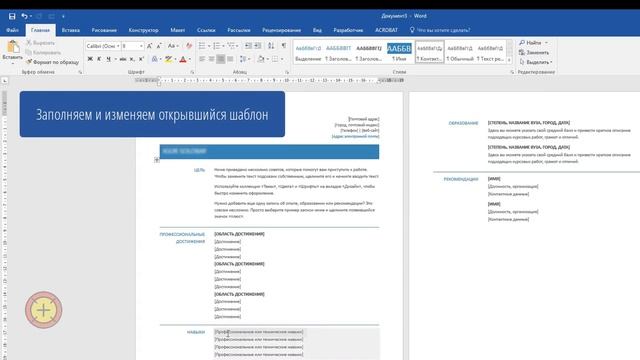This screenshot has height=360, width=640.
Task: Customize the Quick Access Toolbar
Action: tap(63, 16)
